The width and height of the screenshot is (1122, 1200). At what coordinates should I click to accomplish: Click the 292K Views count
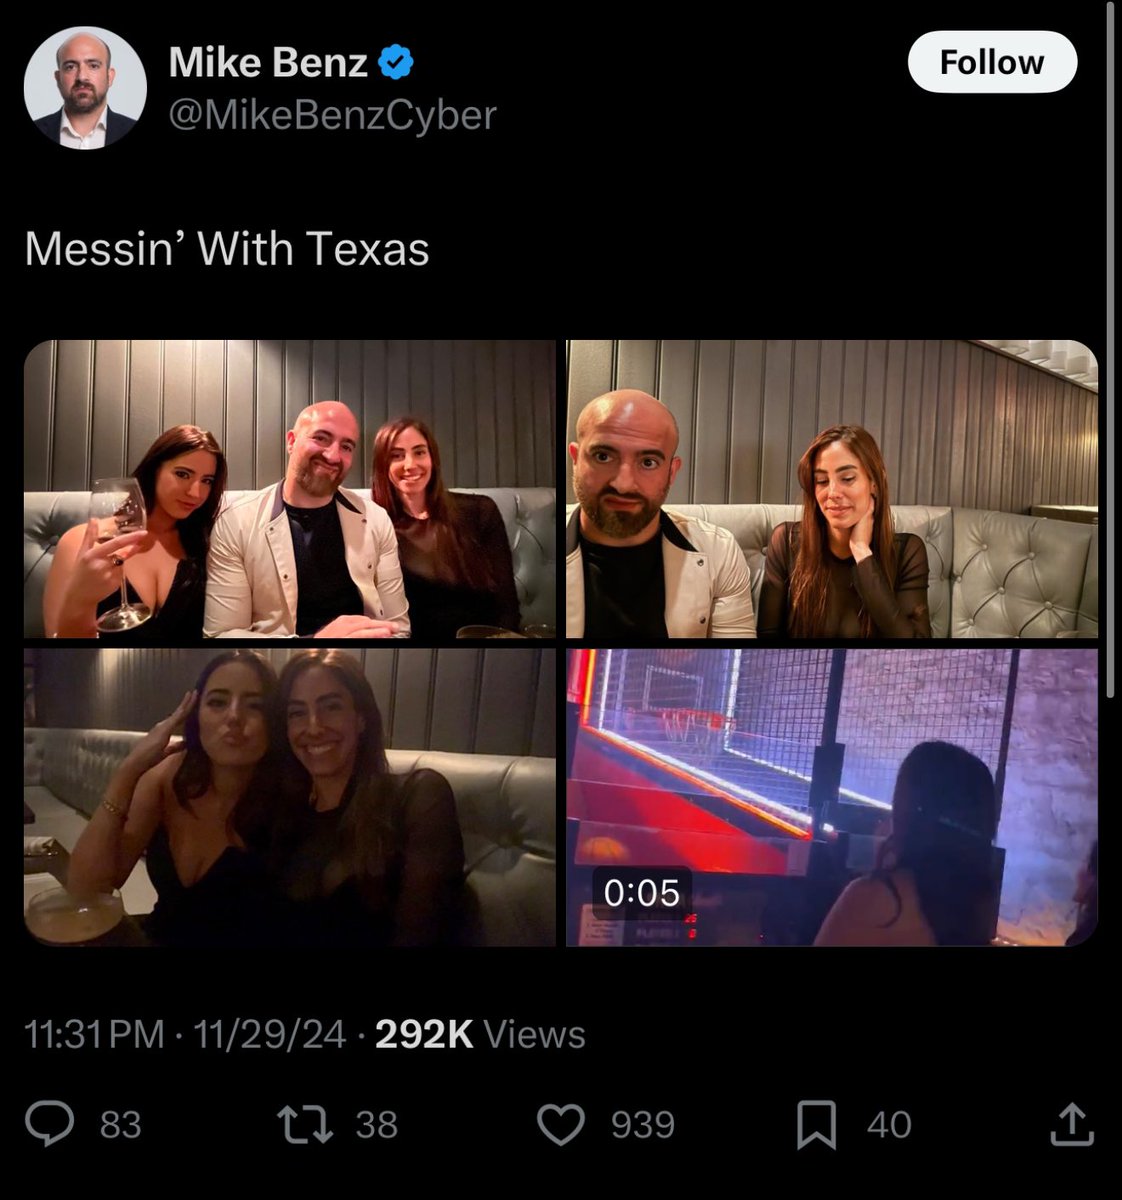pos(480,1034)
